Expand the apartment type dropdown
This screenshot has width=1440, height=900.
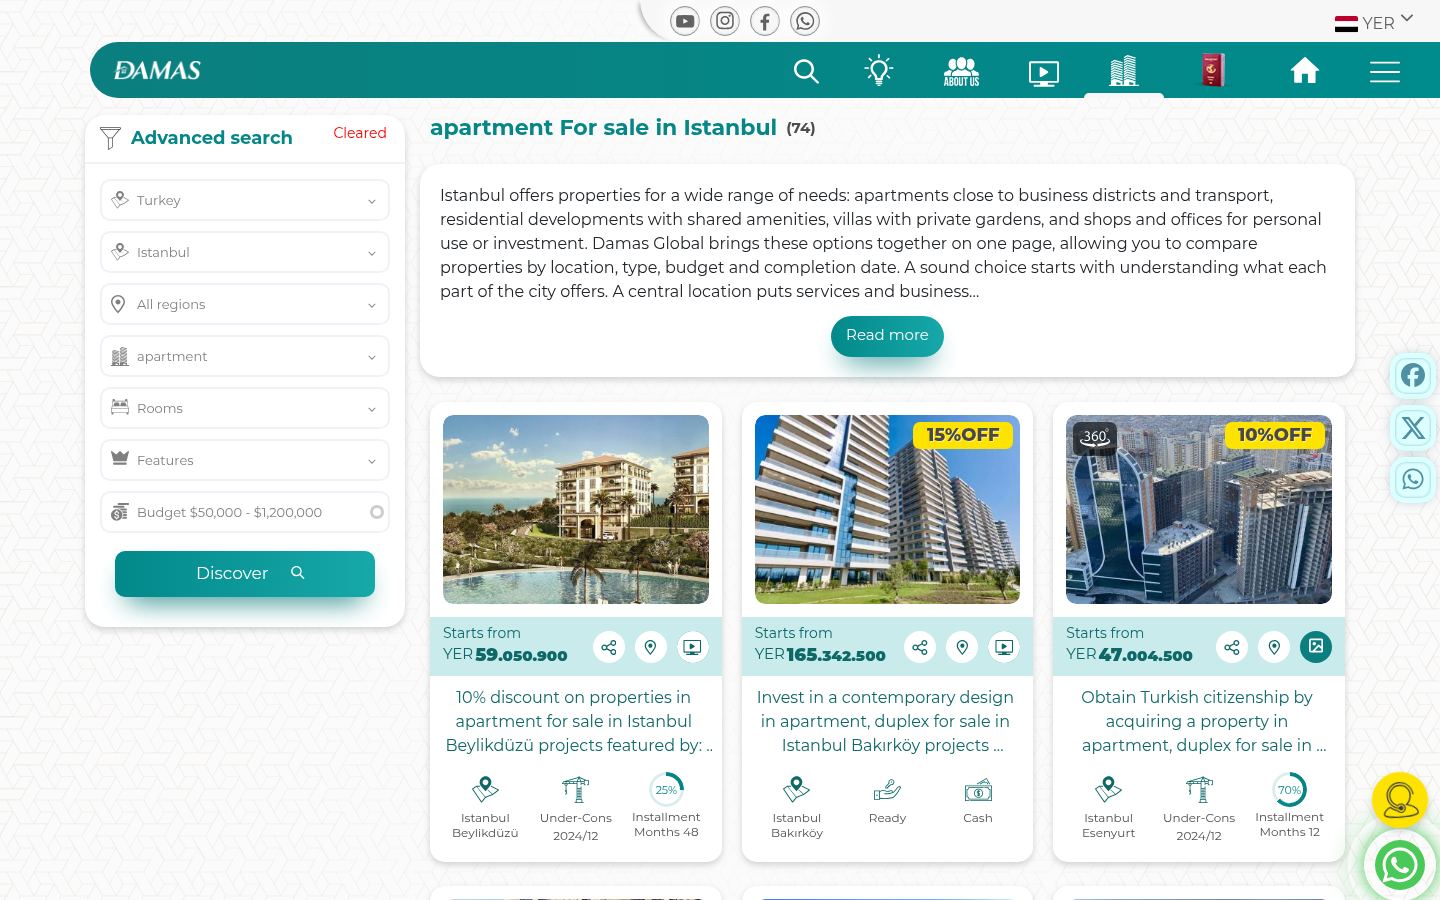(245, 356)
